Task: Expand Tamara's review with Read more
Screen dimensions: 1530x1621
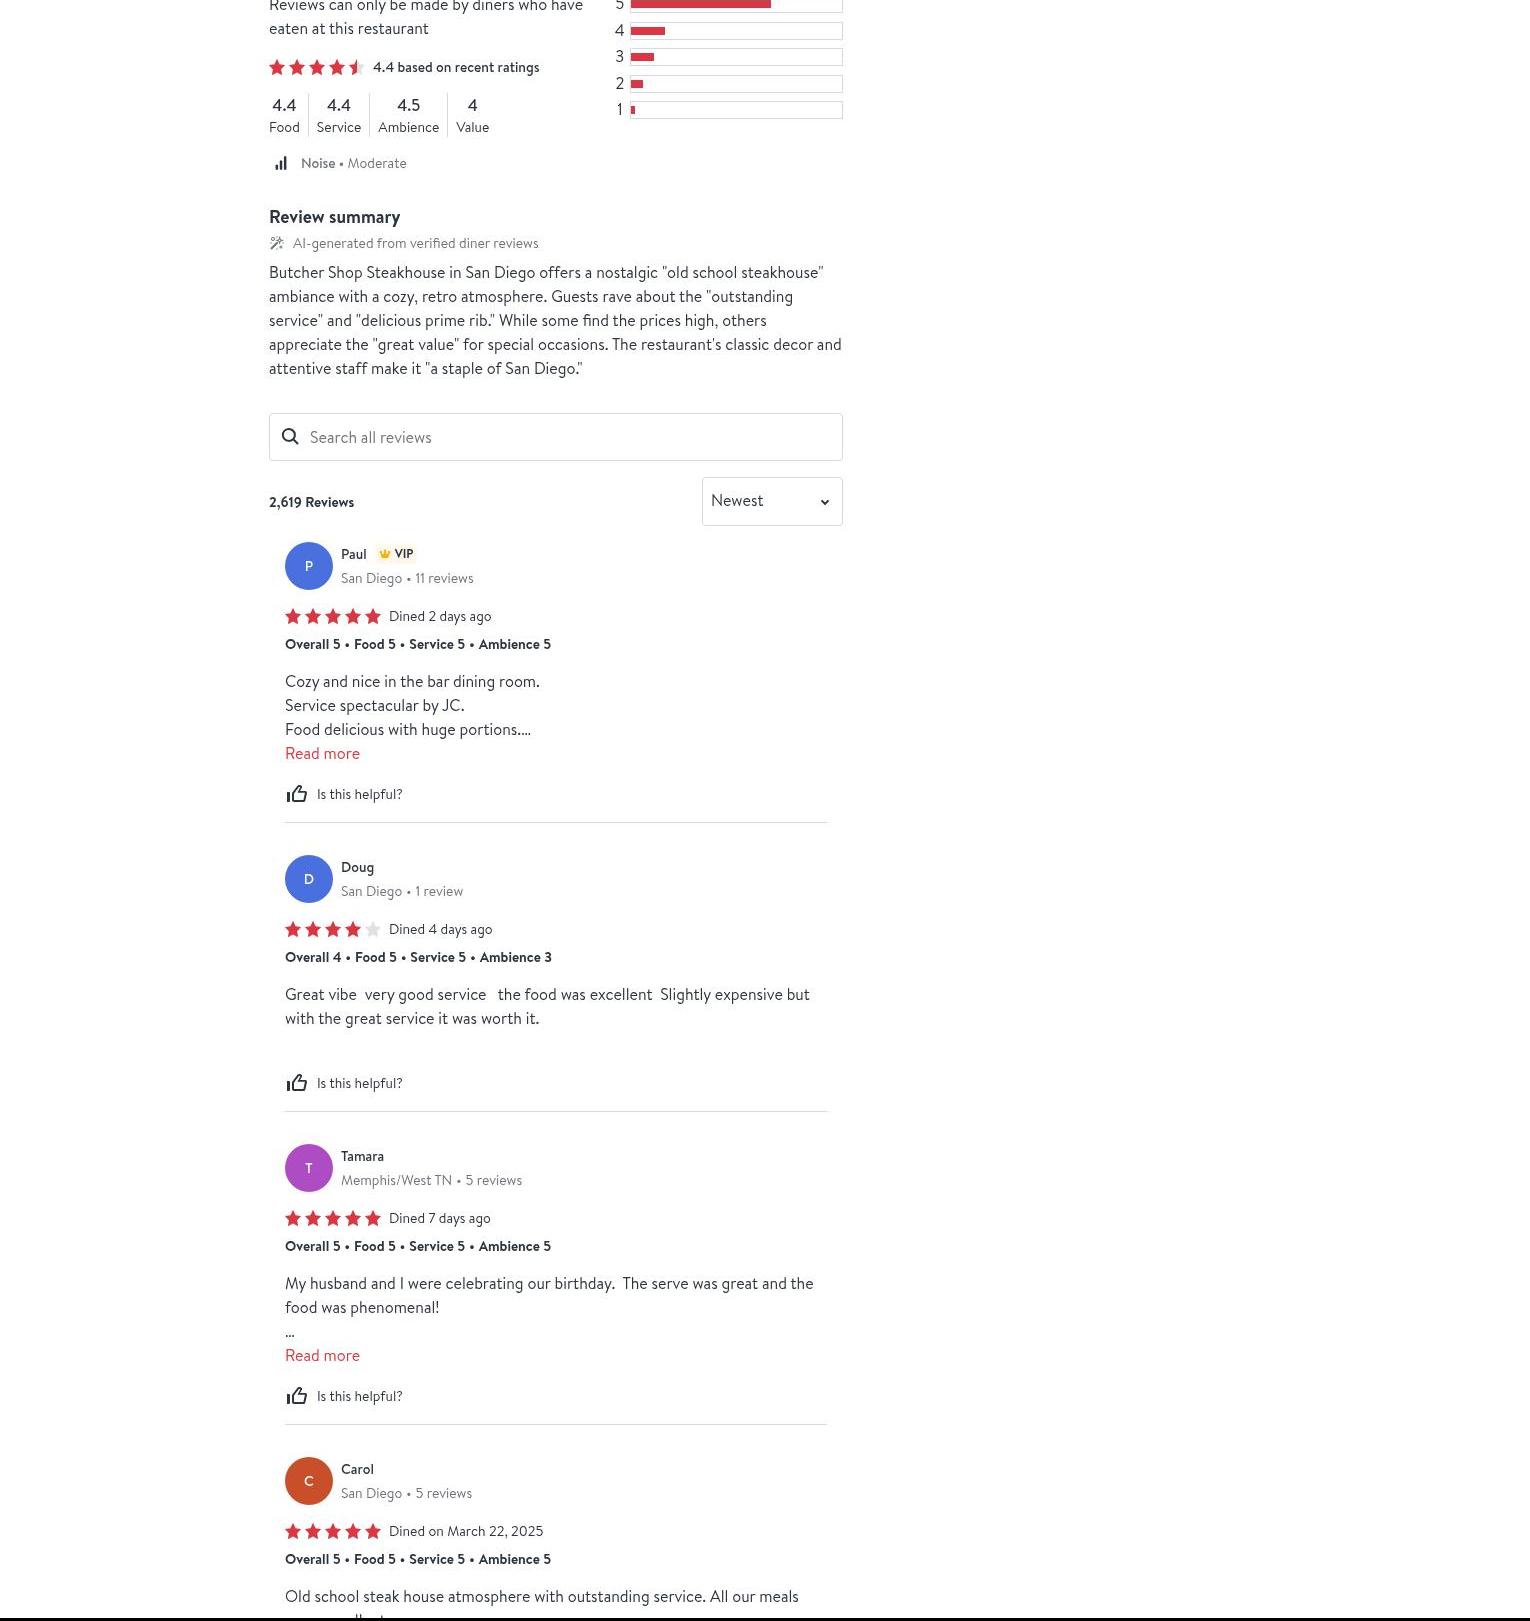Action: (322, 1355)
